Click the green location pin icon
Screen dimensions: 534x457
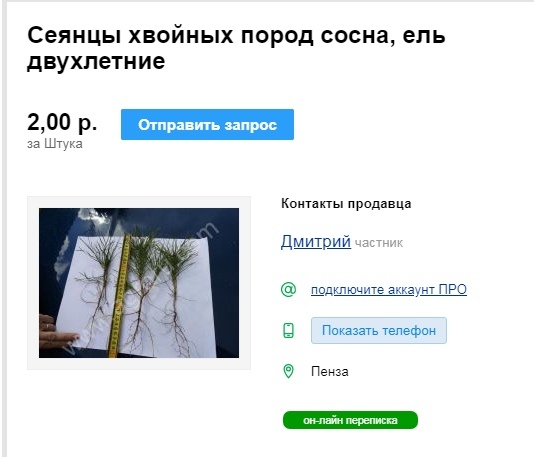(288, 371)
